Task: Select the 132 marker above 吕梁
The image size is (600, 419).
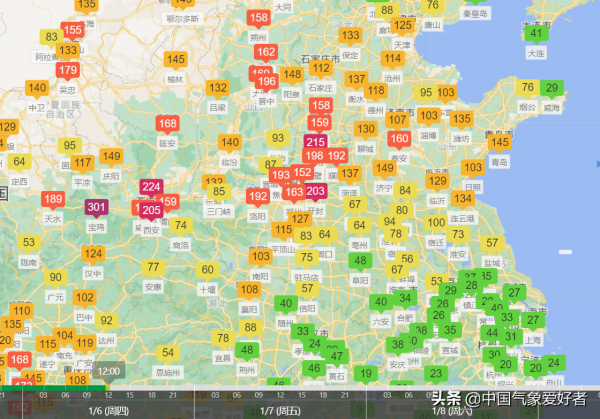Action: pyautogui.click(x=218, y=88)
